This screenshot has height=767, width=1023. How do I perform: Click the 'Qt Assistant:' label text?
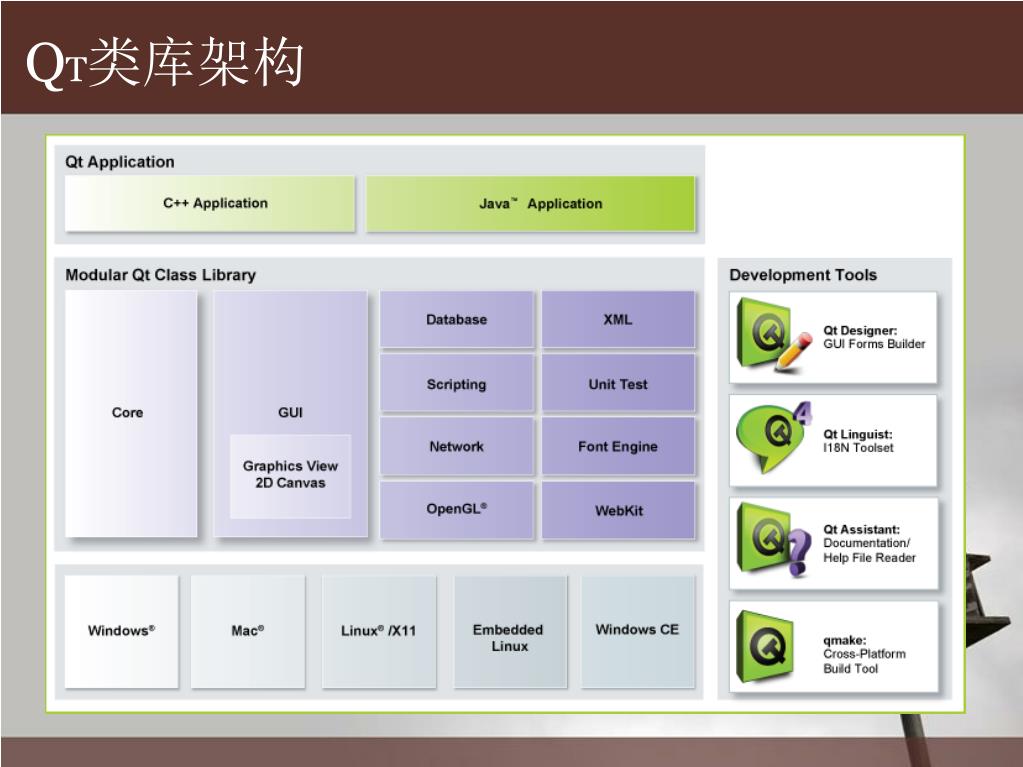(x=861, y=530)
